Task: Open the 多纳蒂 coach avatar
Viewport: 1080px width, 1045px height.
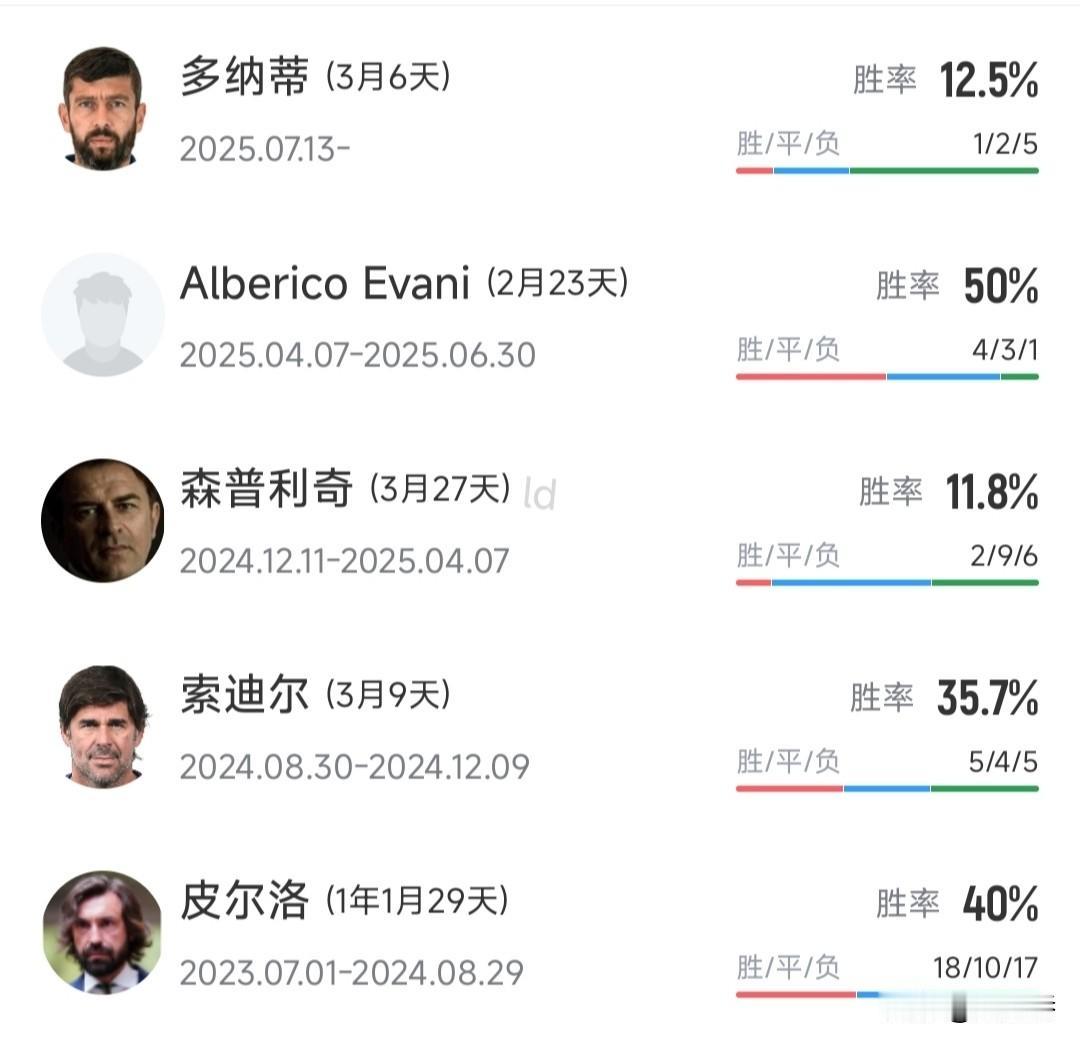Action: 103,108
